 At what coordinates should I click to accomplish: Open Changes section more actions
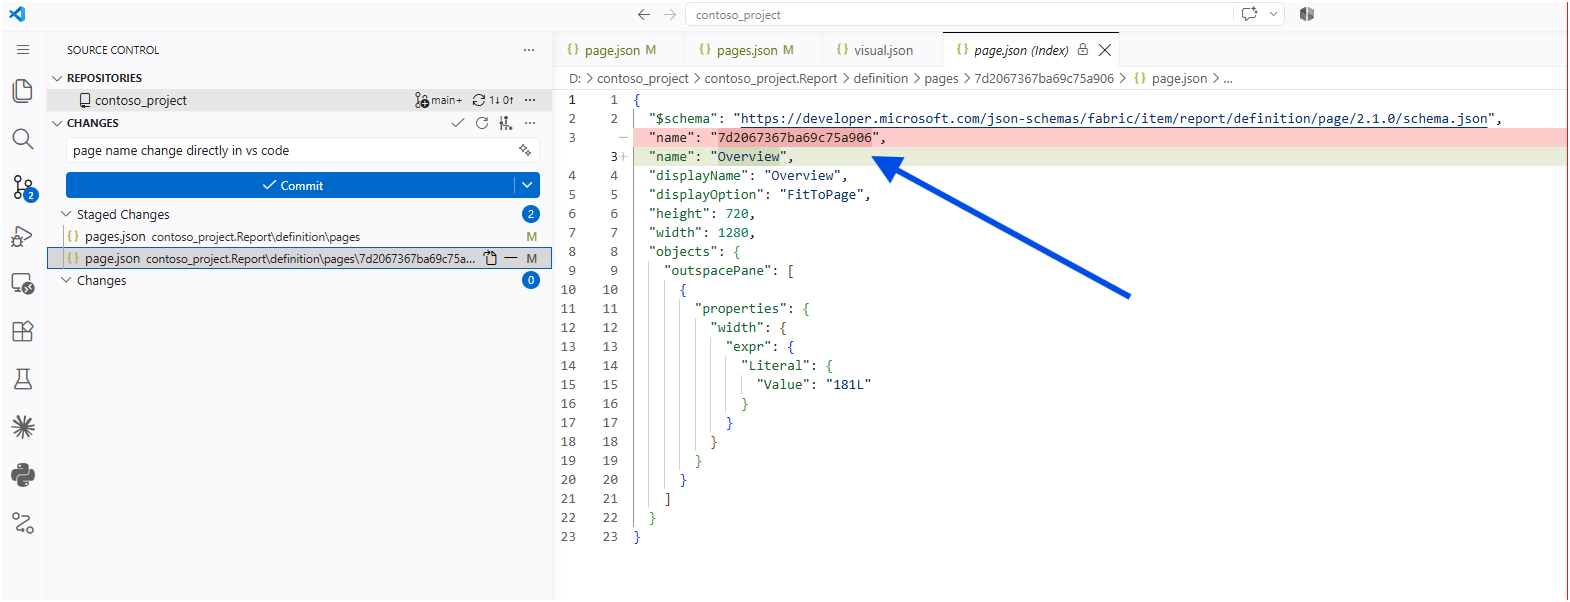pos(530,123)
